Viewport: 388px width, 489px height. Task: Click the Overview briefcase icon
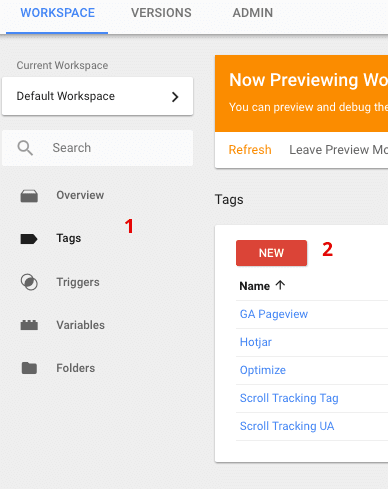click(29, 196)
